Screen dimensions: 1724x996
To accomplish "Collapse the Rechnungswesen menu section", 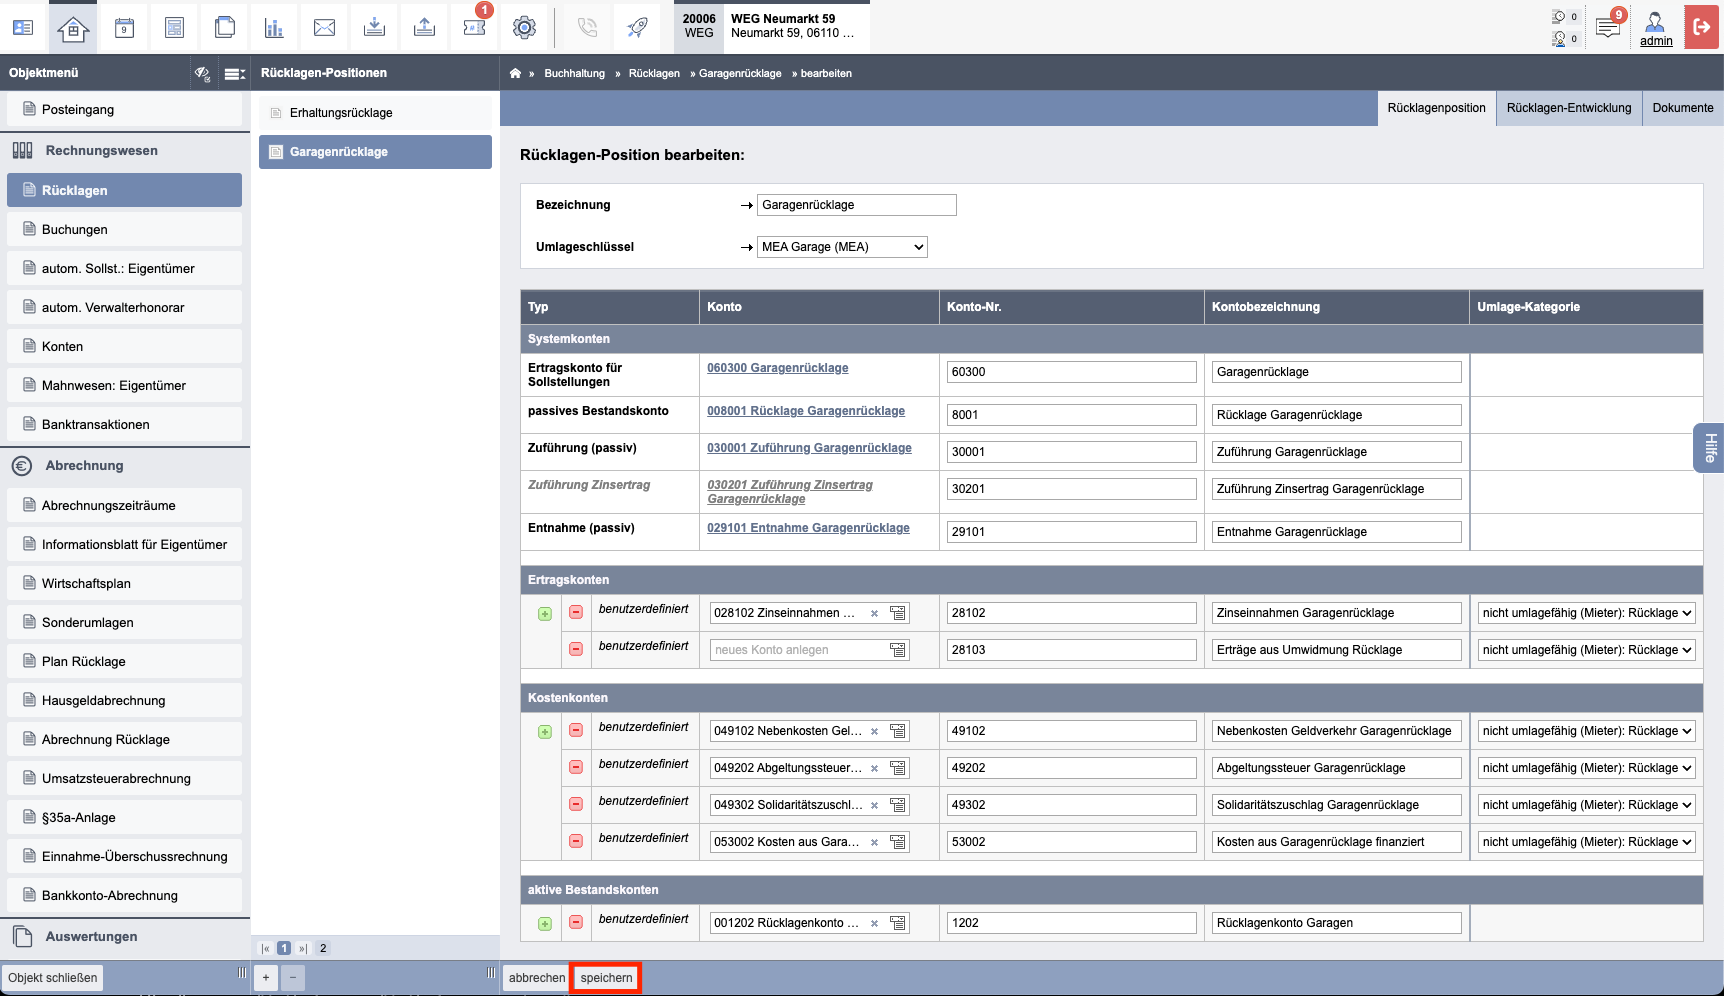I will click(x=125, y=151).
